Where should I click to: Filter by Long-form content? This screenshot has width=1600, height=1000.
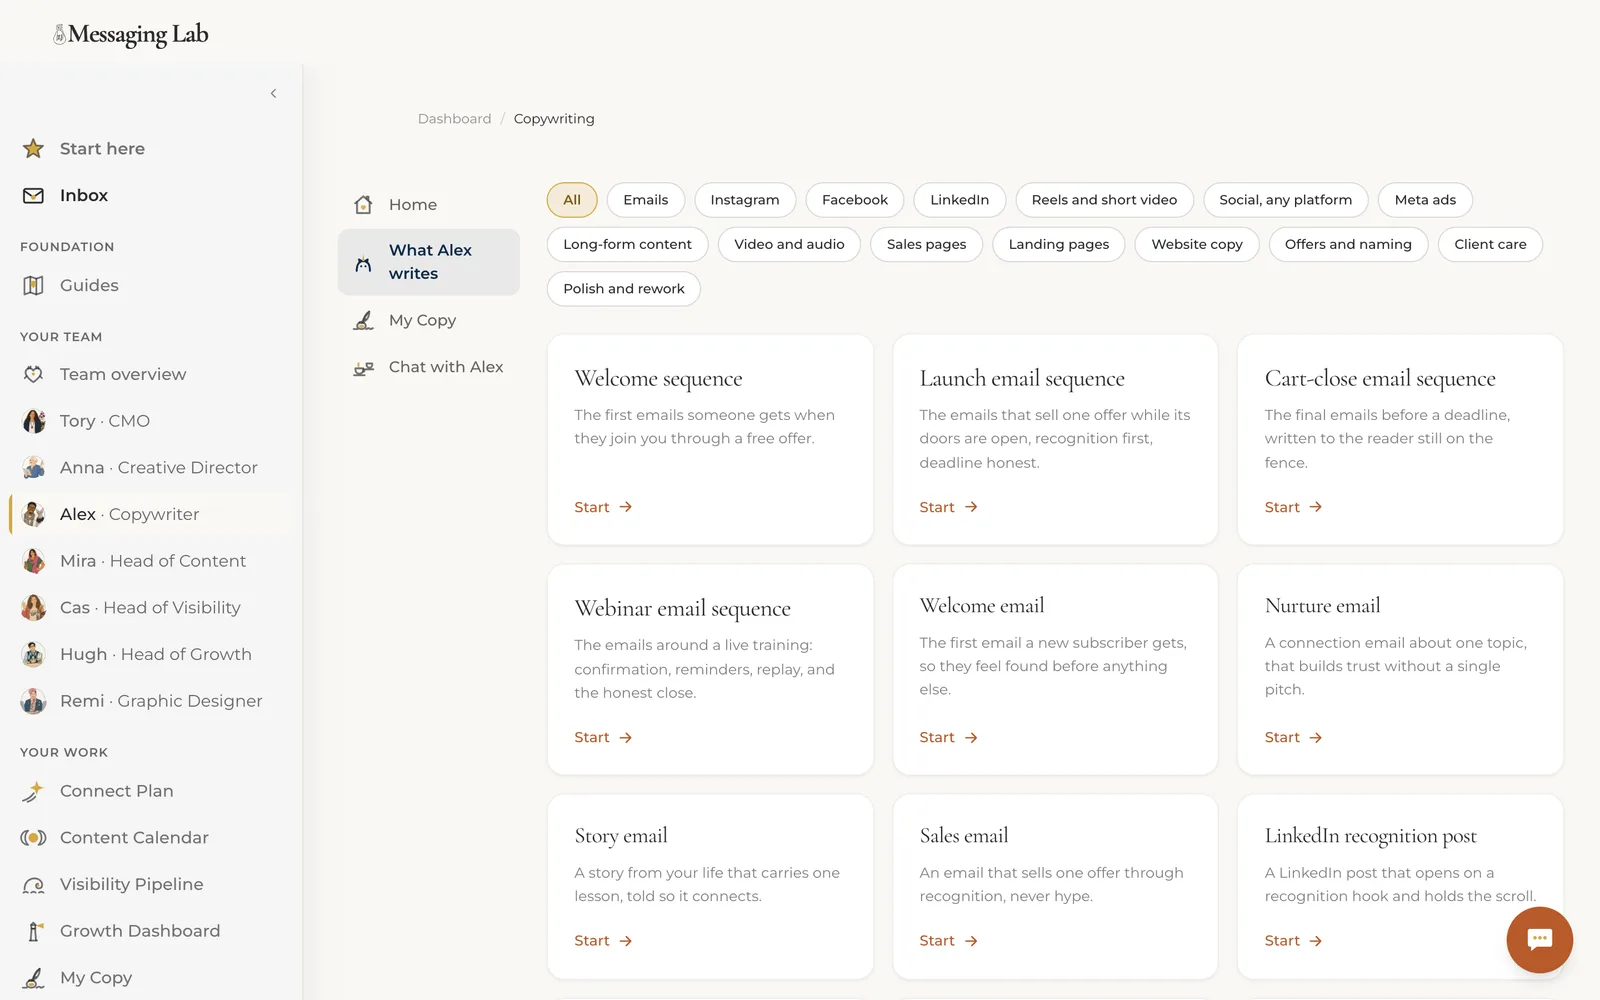point(627,245)
